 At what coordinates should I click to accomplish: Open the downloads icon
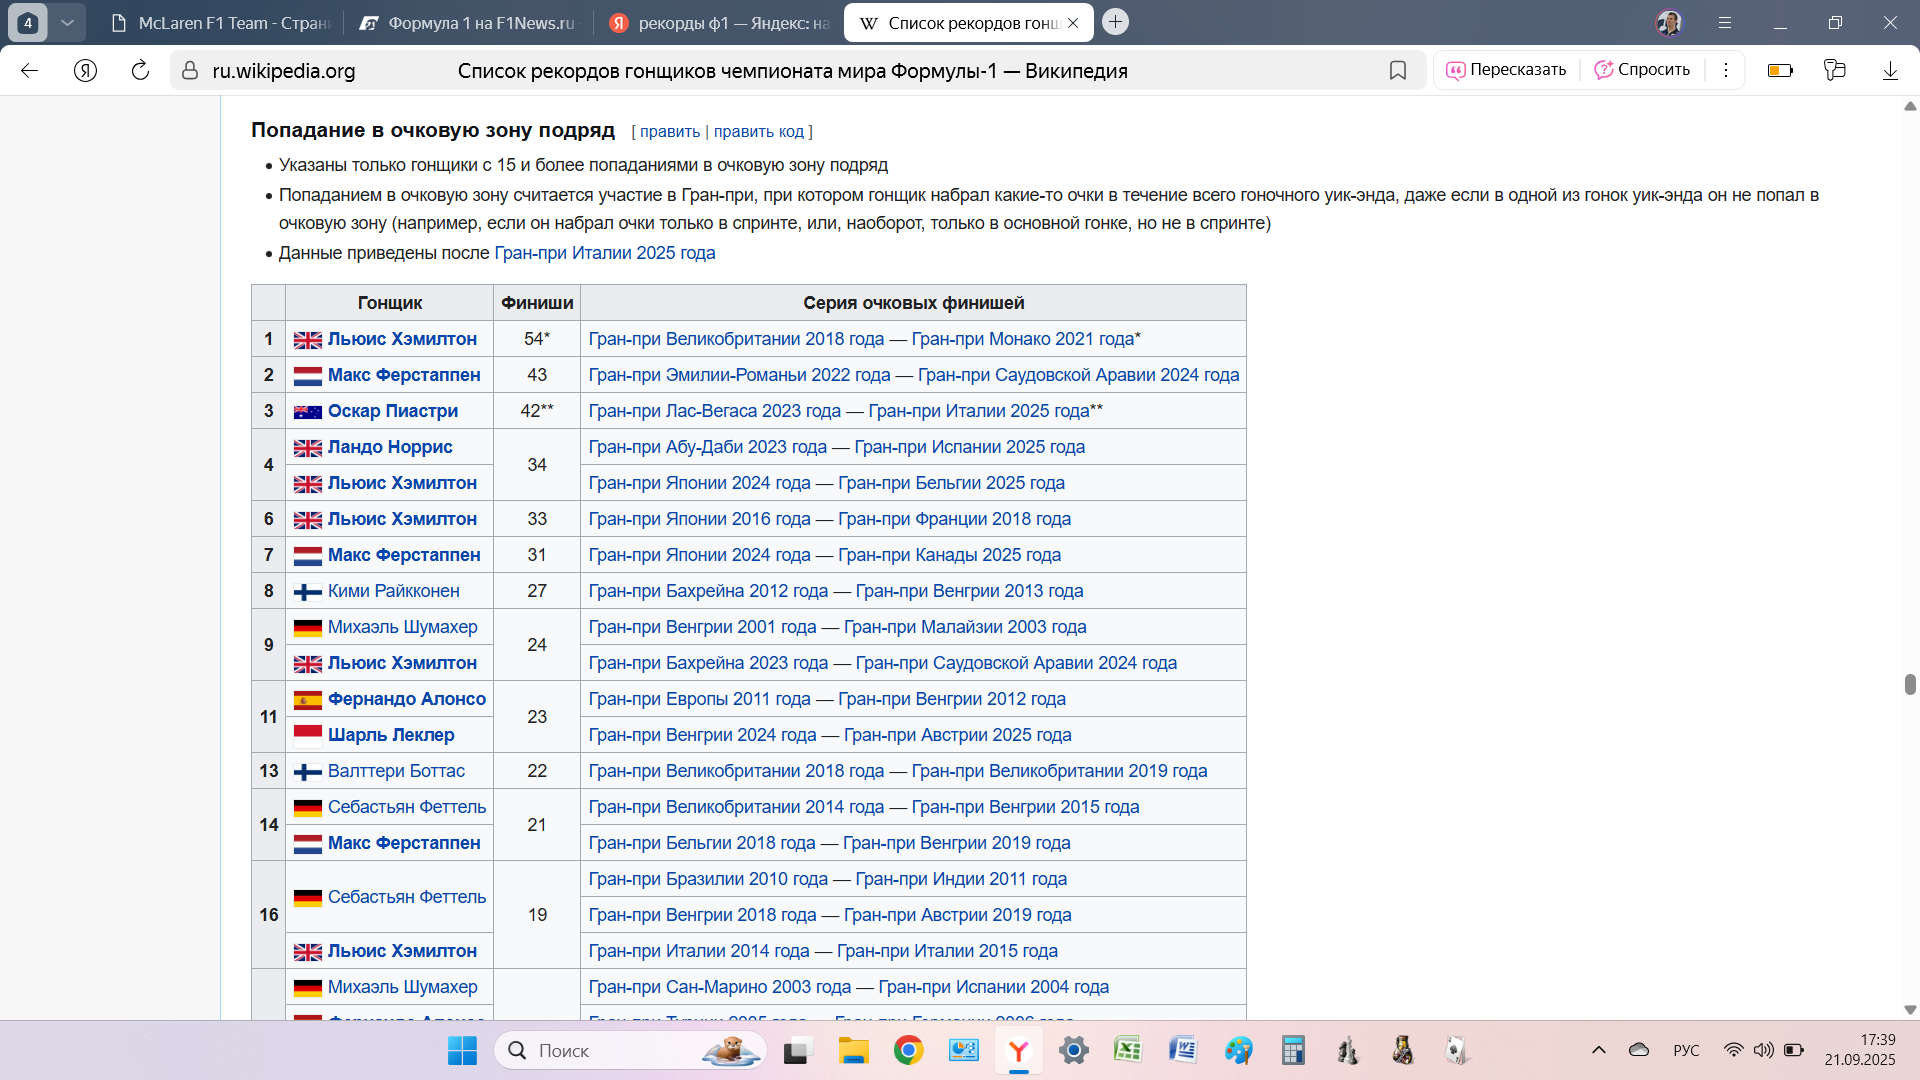click(1890, 70)
